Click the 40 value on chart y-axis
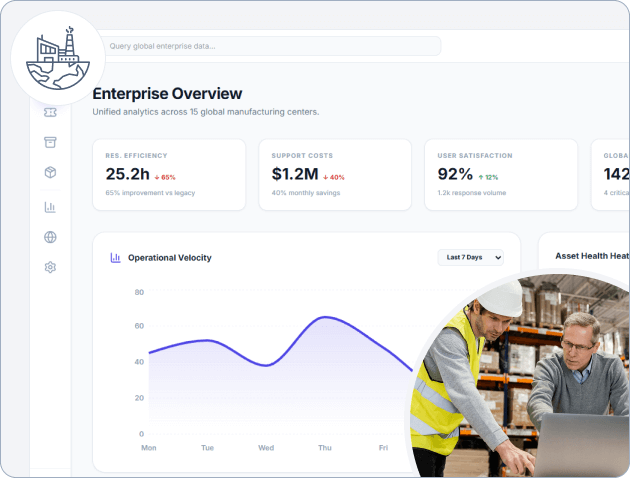The image size is (630, 478). 139,362
